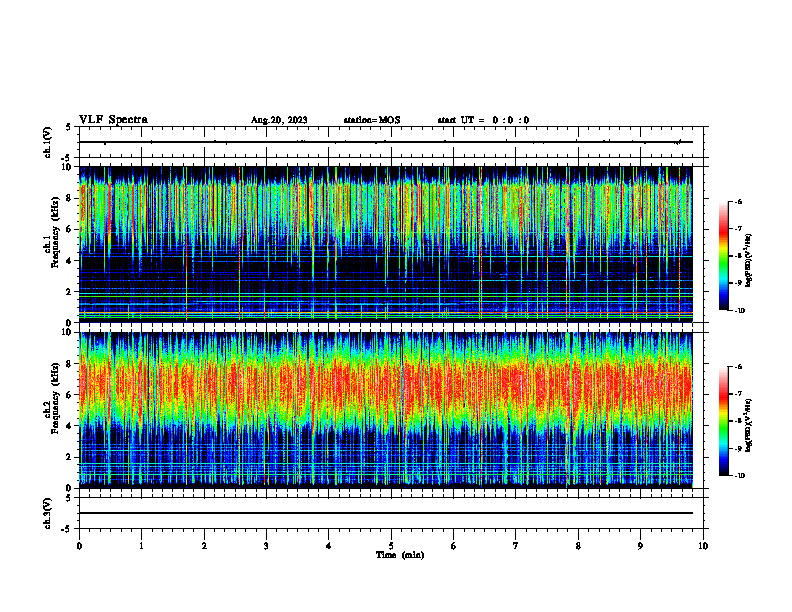This screenshot has height=612, width=792.
Task: Click the "ch.3(V)" waveform axis label
Action: [48, 513]
